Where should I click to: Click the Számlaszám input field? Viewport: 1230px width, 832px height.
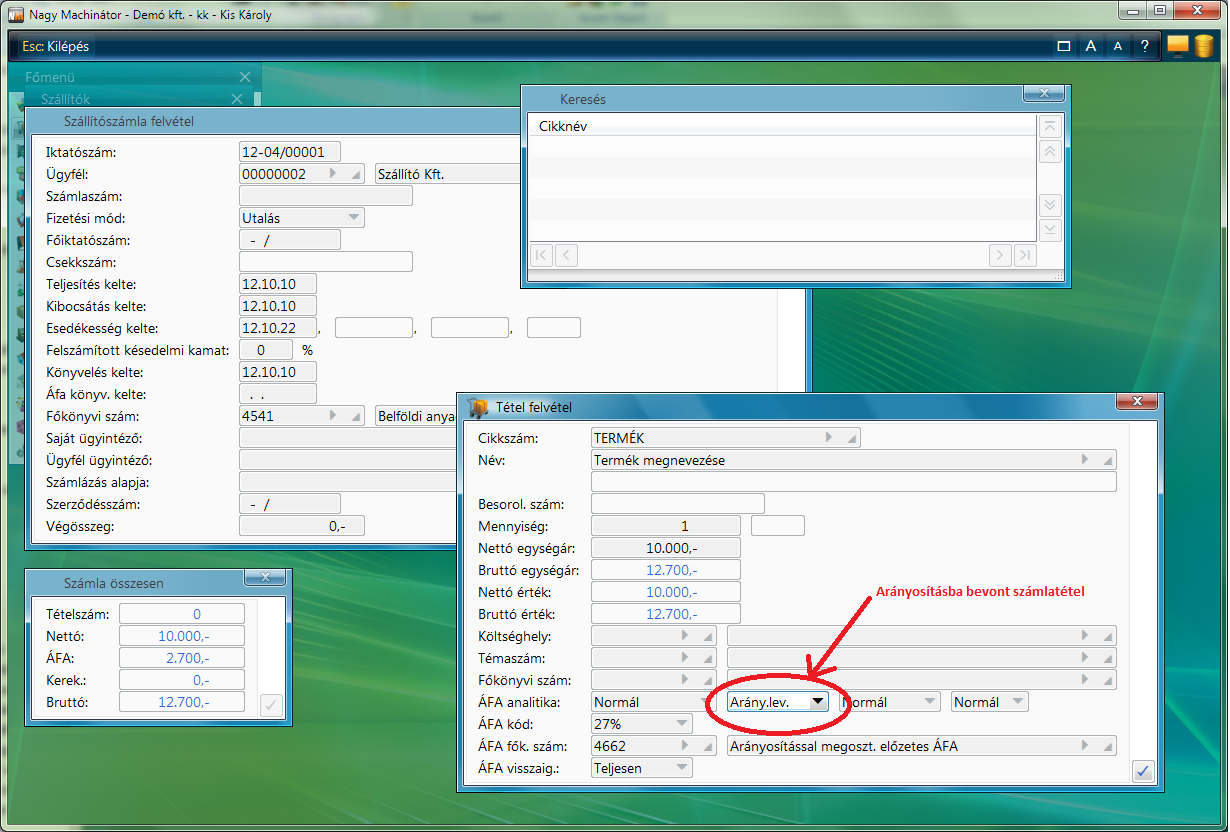326,196
